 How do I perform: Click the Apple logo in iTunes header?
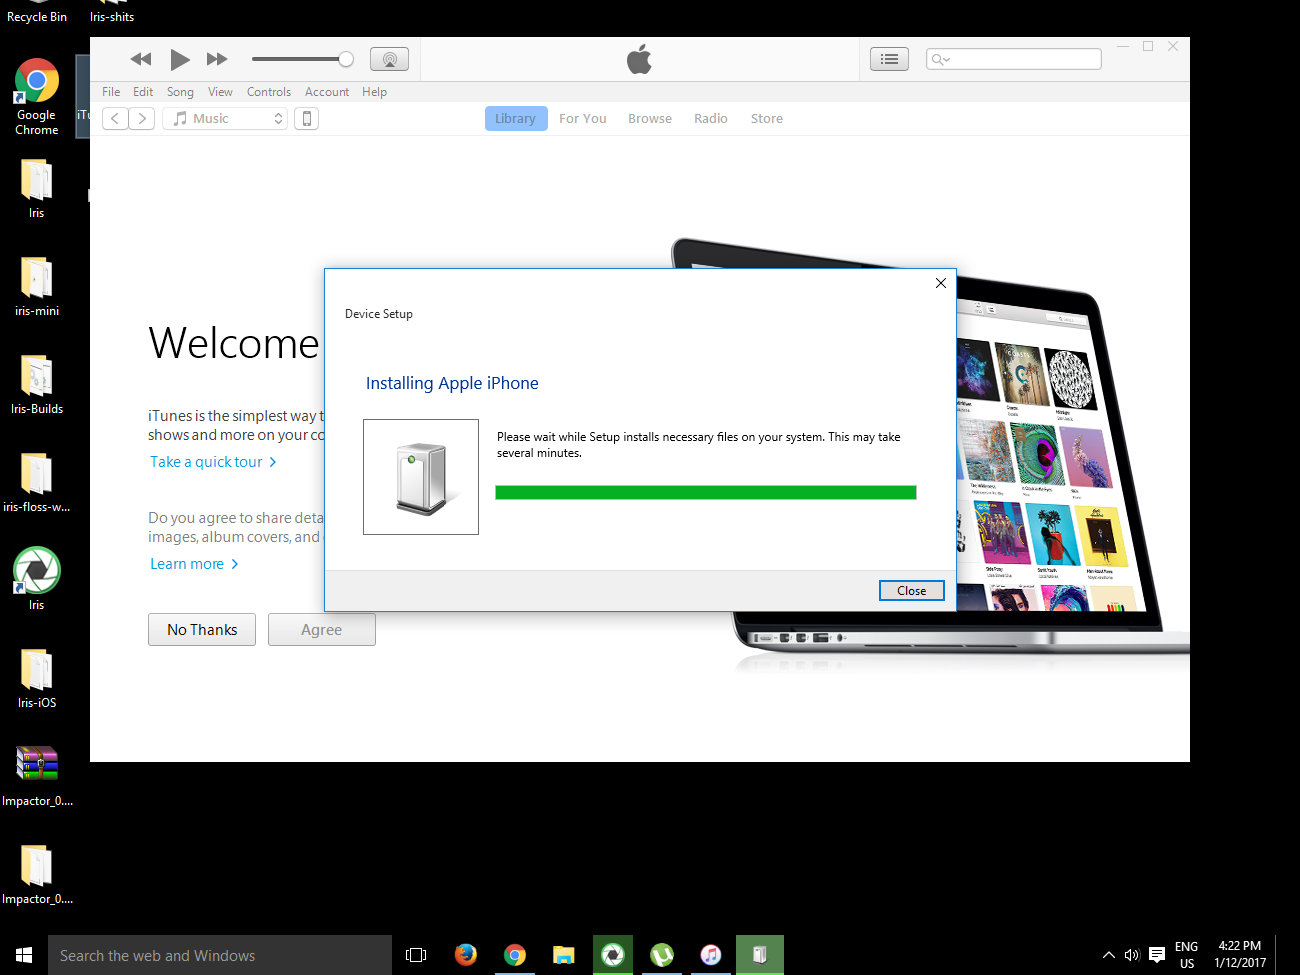point(640,60)
